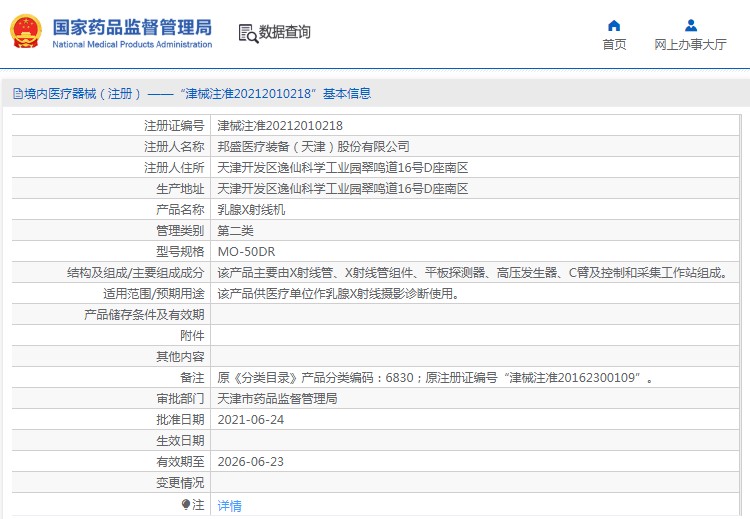Screen dimensions: 750x519
Task: Click the 适用范围/预期用途 label
Action: (x=154, y=294)
